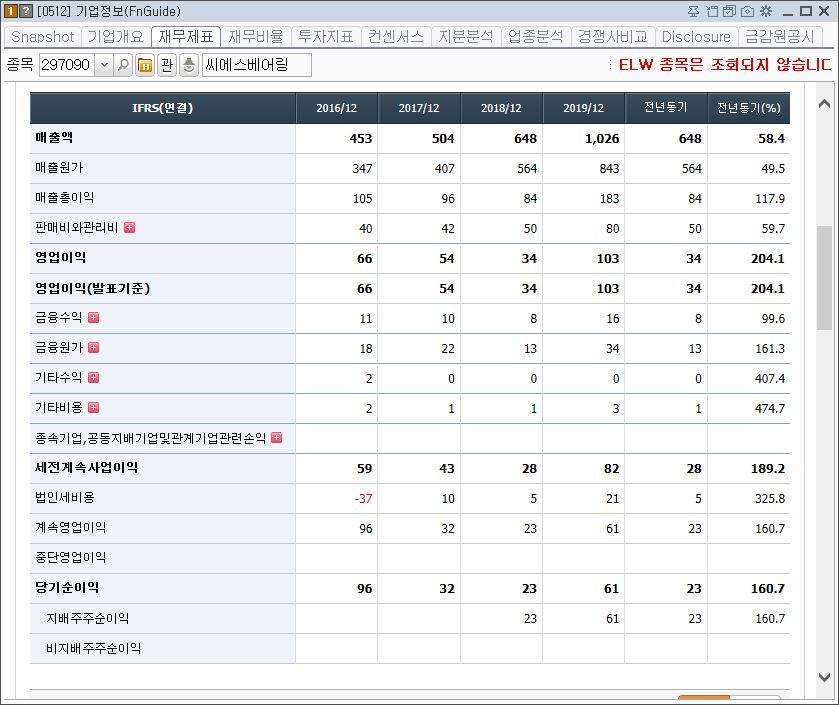839x705 pixels.
Task: Open the Snapshot tab
Action: [42, 37]
